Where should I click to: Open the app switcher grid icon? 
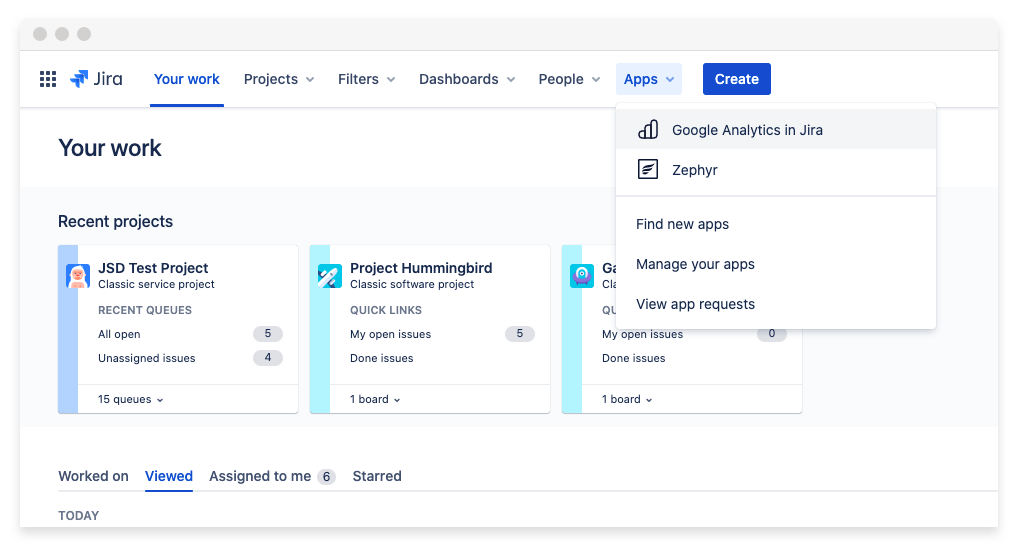tap(47, 79)
